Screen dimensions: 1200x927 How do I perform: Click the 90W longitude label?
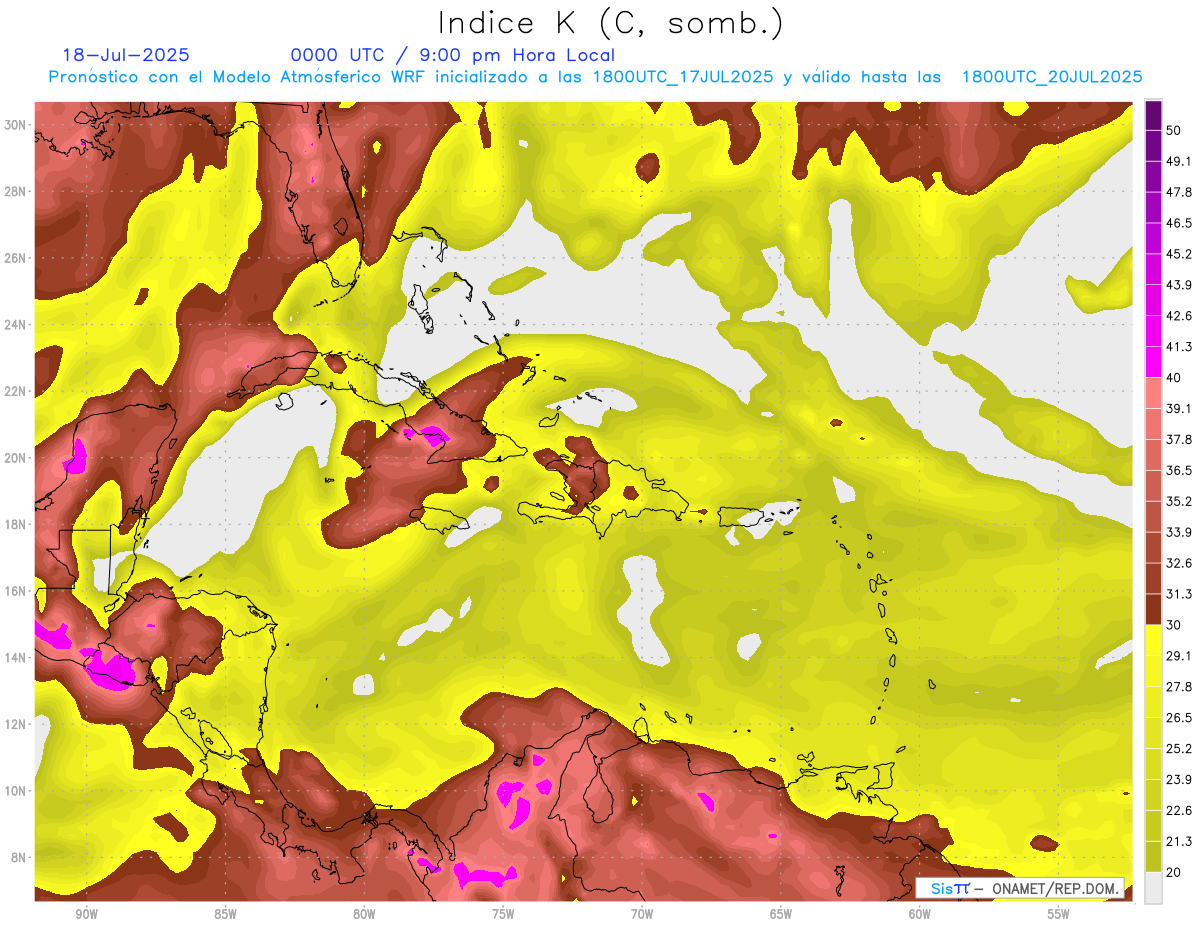click(86, 915)
